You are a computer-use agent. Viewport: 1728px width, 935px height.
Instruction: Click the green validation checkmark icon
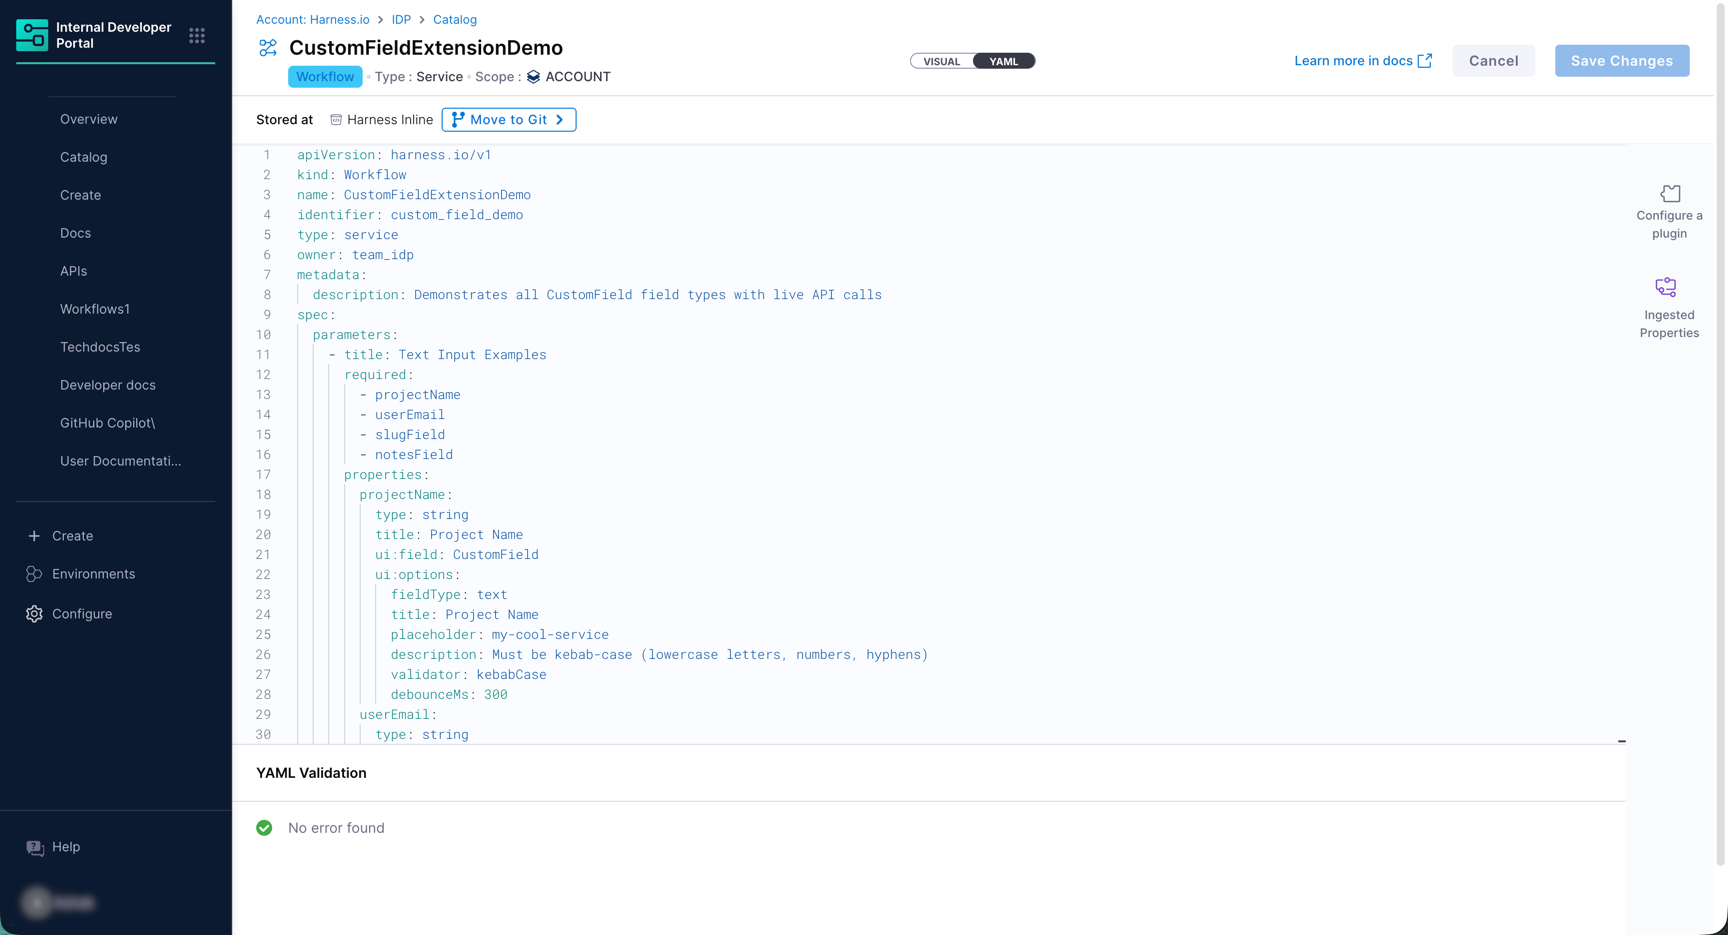264,828
